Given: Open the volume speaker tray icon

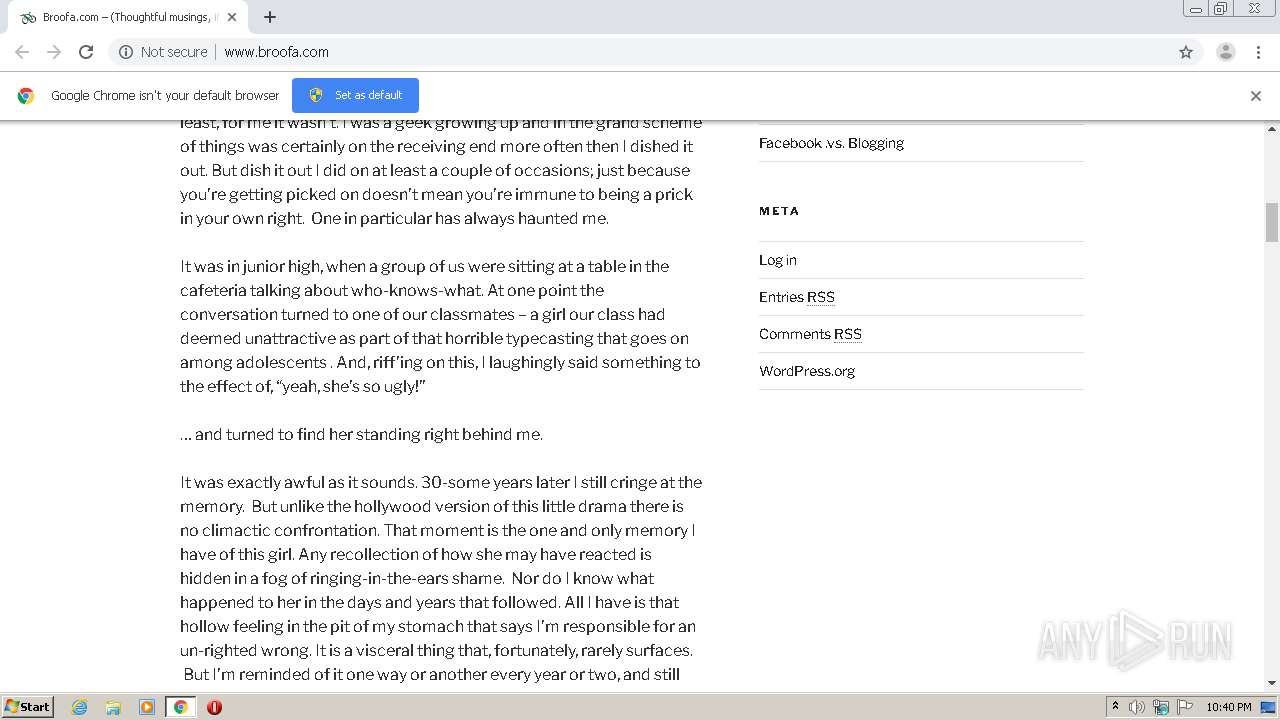Looking at the screenshot, I should click(x=1137, y=707).
